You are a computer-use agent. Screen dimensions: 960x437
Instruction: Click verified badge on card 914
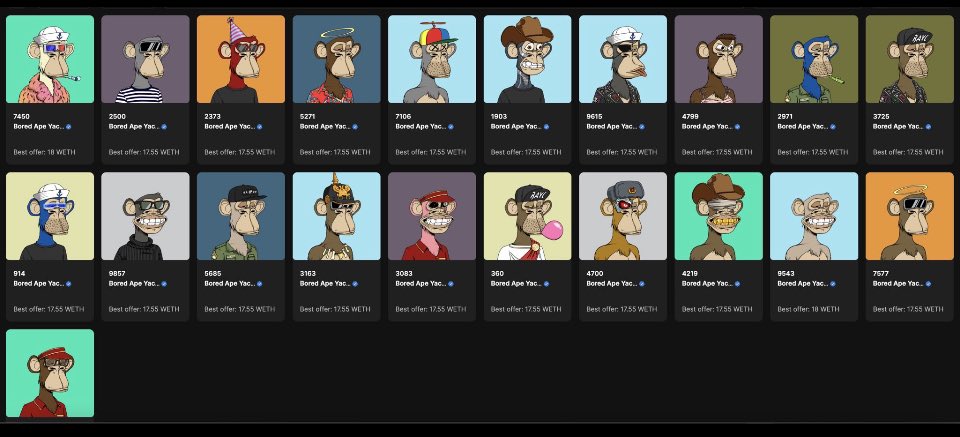click(x=69, y=283)
